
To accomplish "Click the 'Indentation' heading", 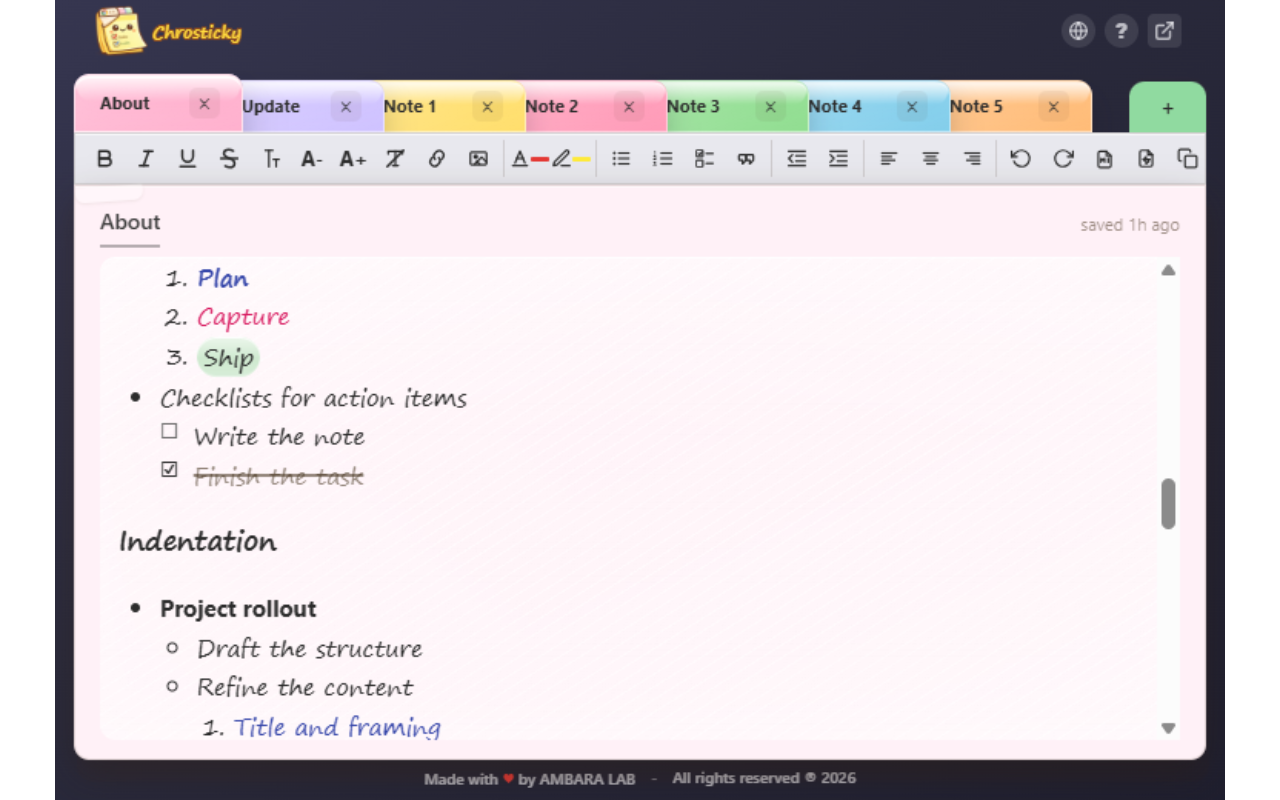I will [198, 542].
